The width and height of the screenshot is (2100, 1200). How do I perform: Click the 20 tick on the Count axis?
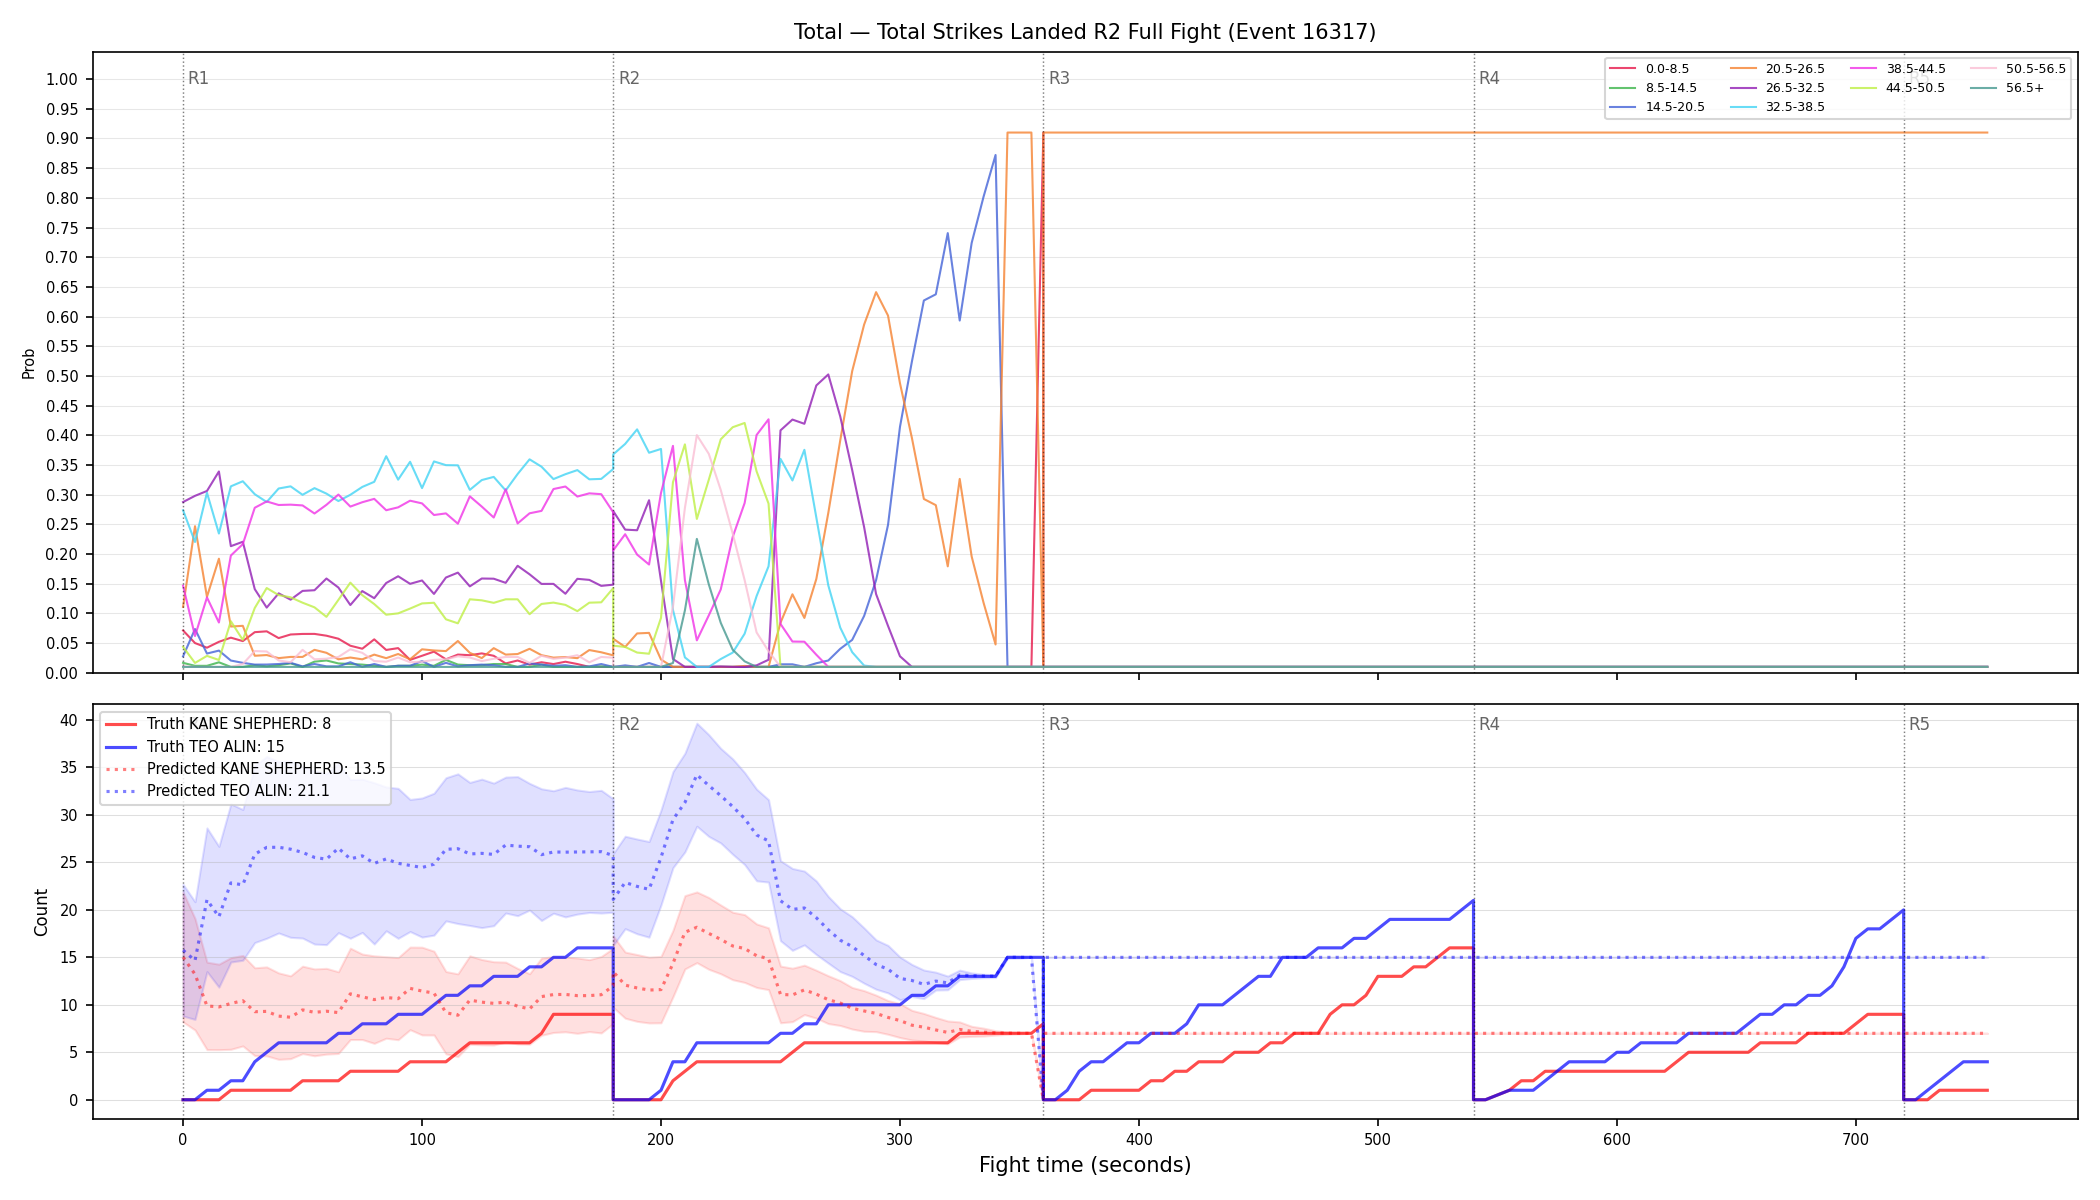69,910
